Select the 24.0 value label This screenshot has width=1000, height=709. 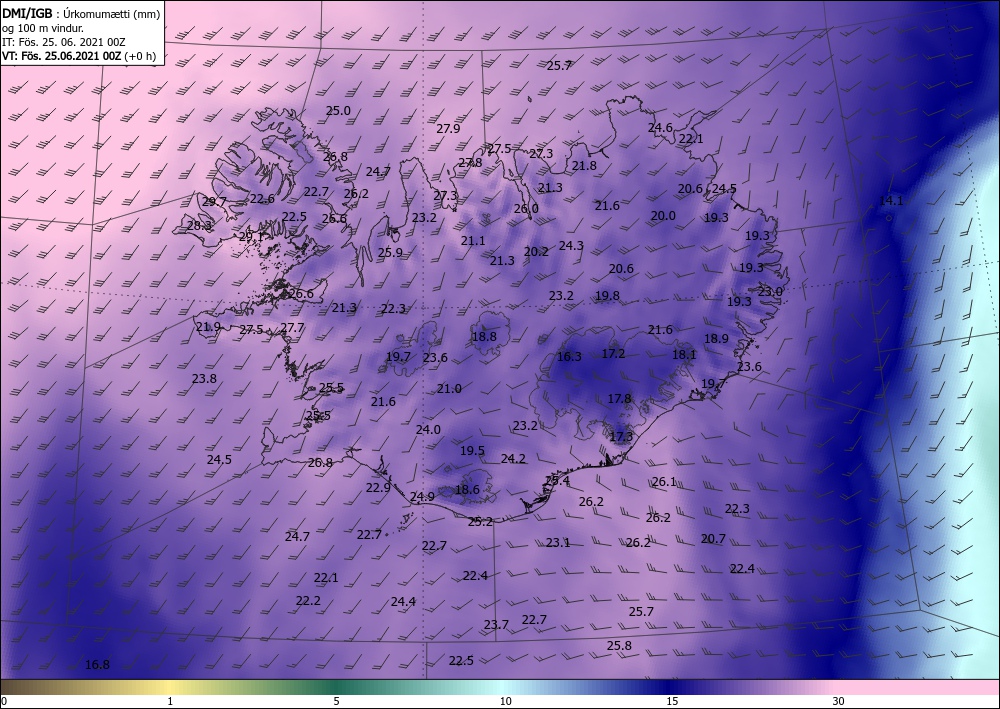click(428, 430)
